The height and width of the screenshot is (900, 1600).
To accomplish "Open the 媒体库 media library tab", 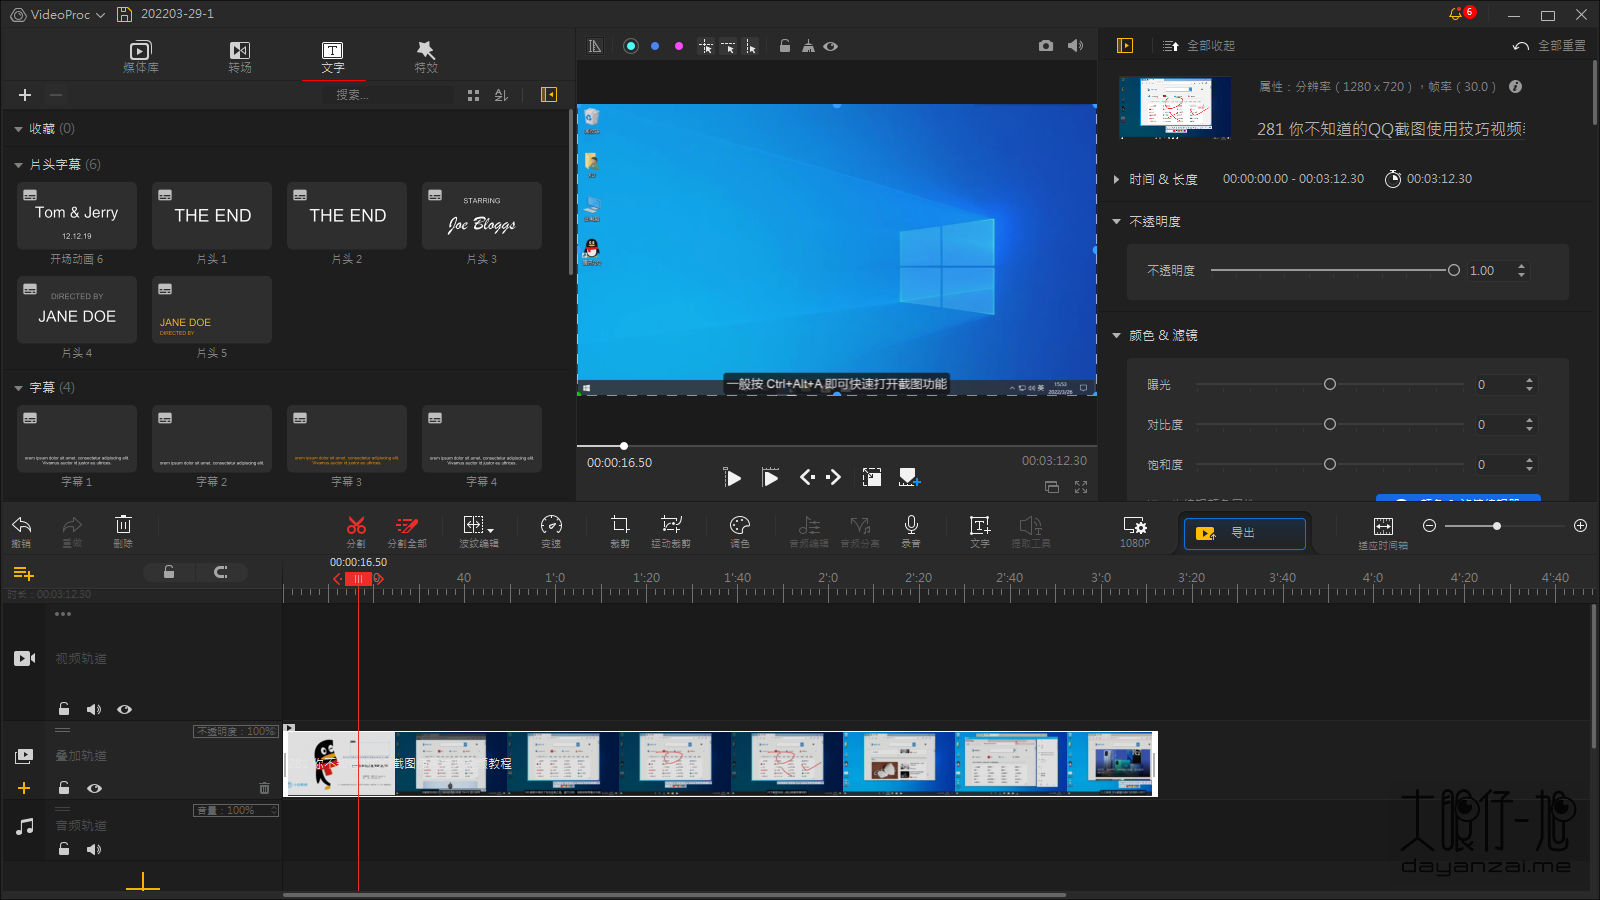I will coord(141,56).
